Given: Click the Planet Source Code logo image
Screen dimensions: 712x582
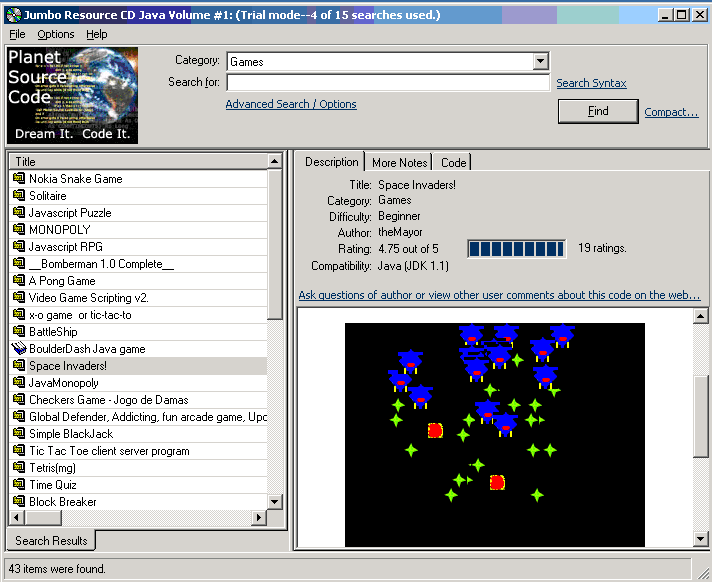Looking at the screenshot, I should 73,95.
